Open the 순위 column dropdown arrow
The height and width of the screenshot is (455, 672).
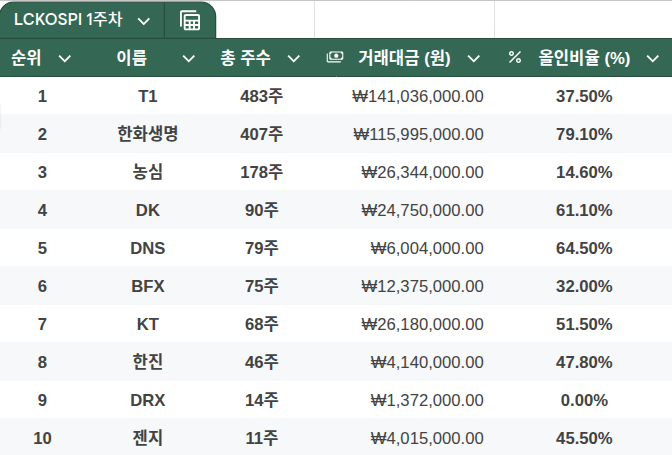point(65,58)
